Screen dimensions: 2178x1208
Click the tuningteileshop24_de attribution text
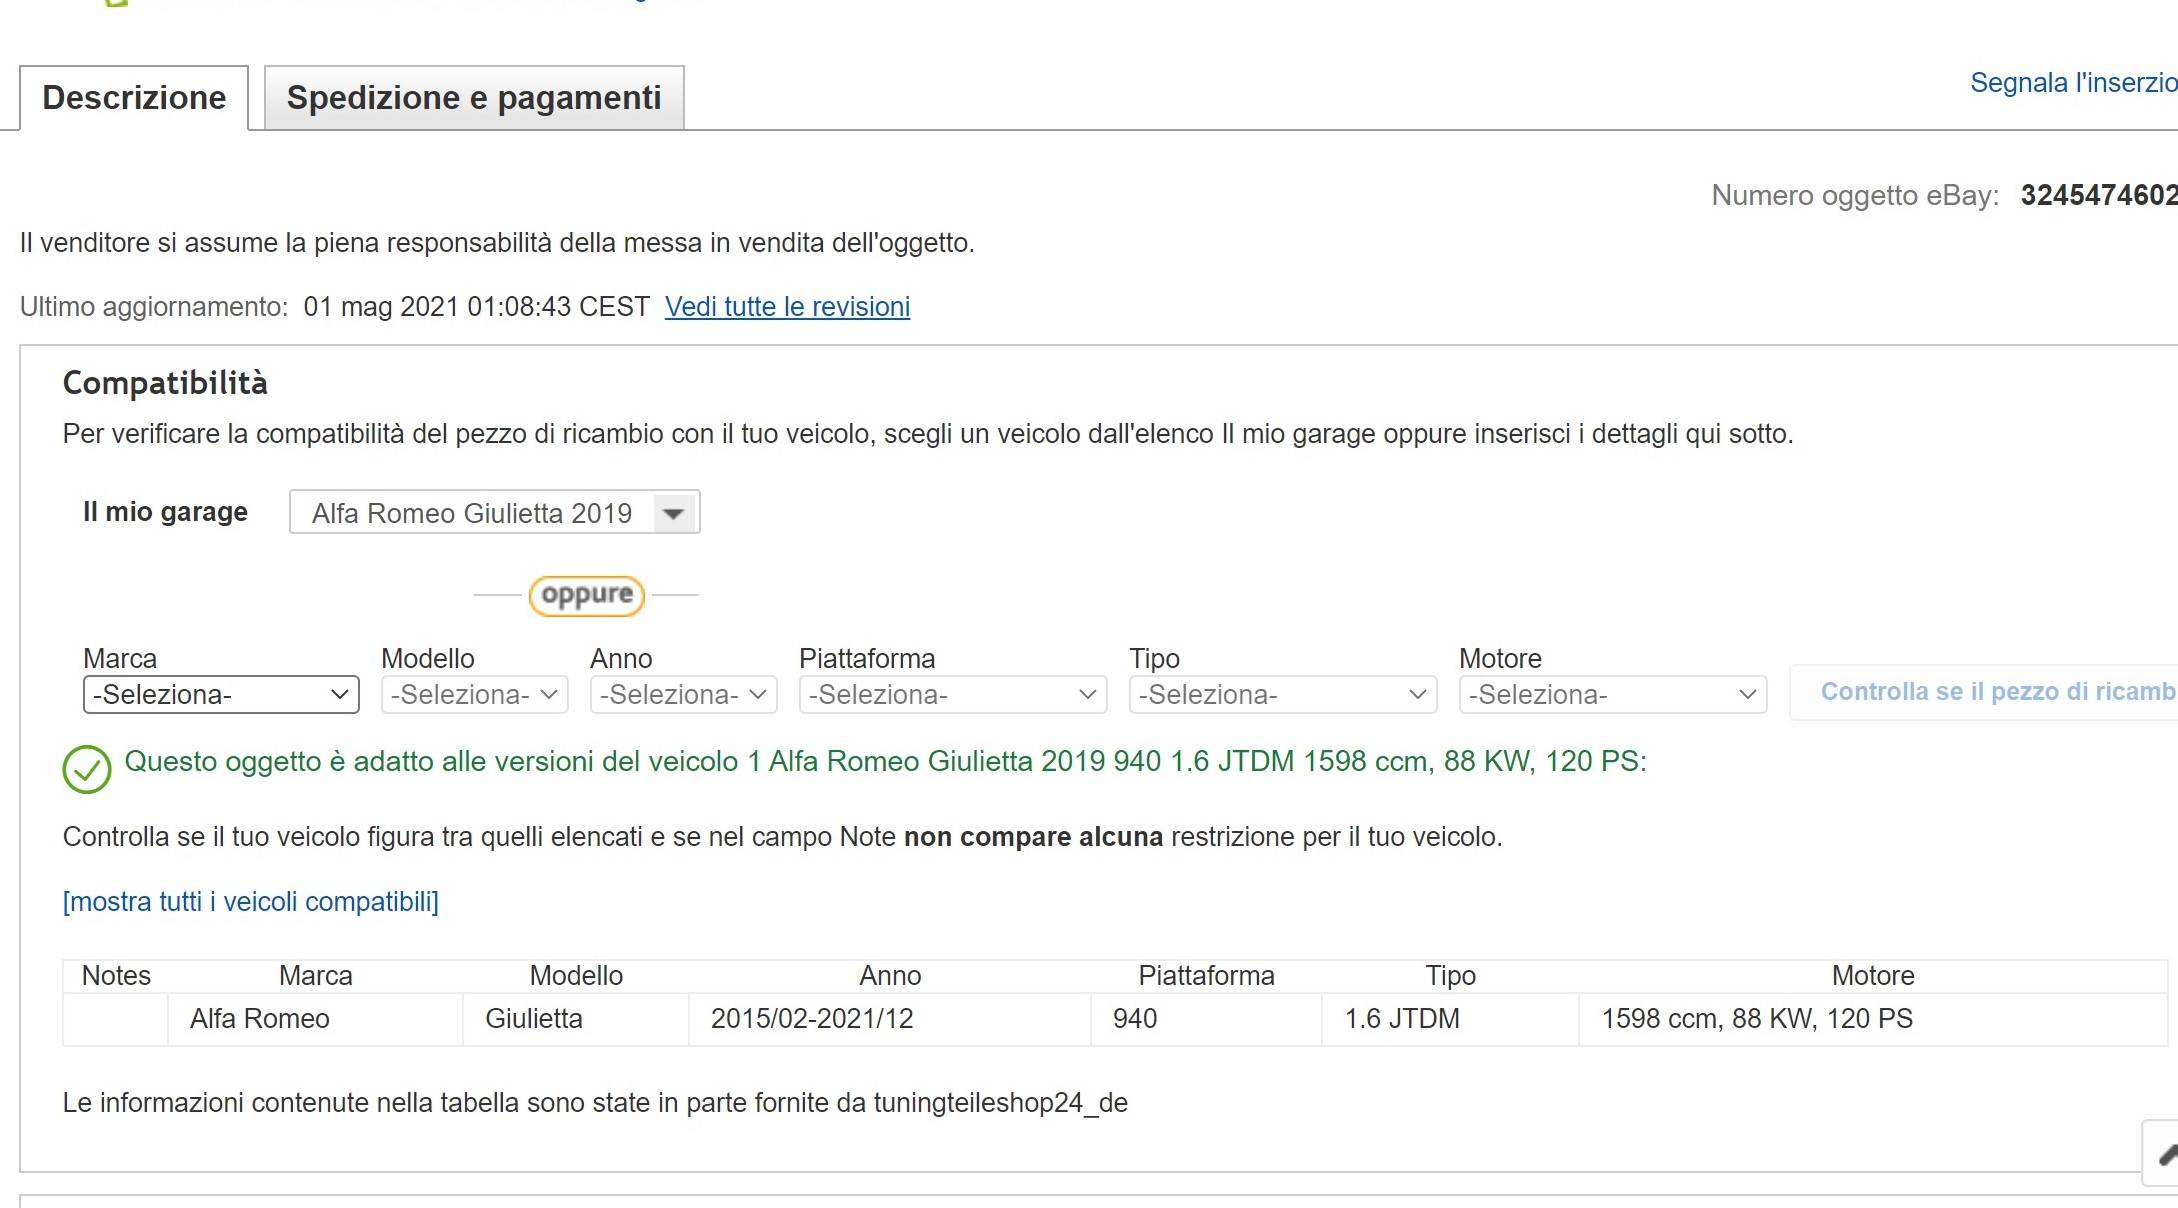(x=1000, y=1103)
